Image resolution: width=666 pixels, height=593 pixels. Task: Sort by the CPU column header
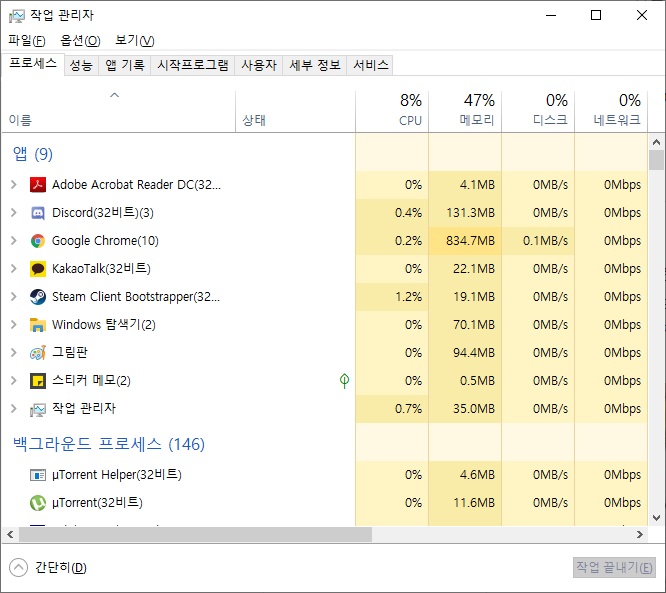point(392,111)
